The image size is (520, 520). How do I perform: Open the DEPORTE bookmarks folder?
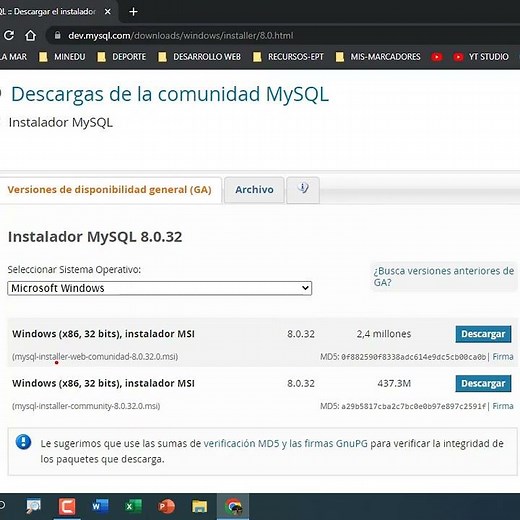(x=121, y=57)
